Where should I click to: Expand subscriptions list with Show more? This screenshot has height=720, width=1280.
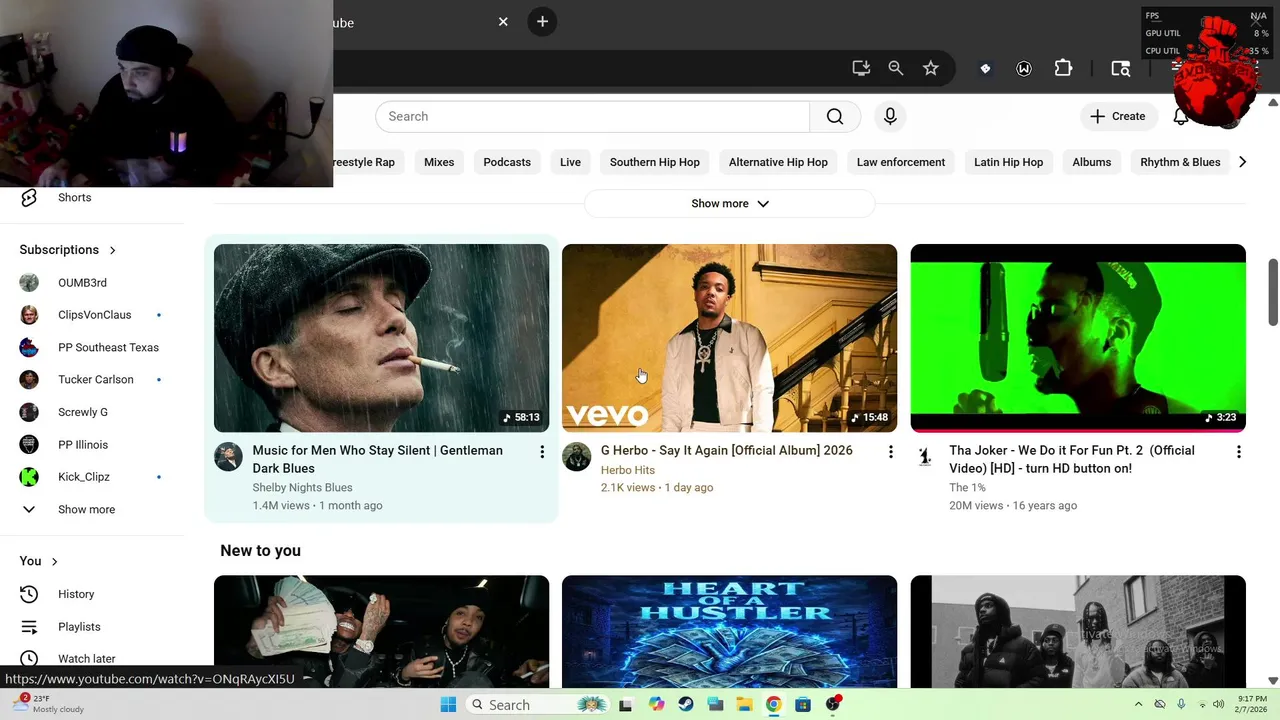click(x=86, y=510)
